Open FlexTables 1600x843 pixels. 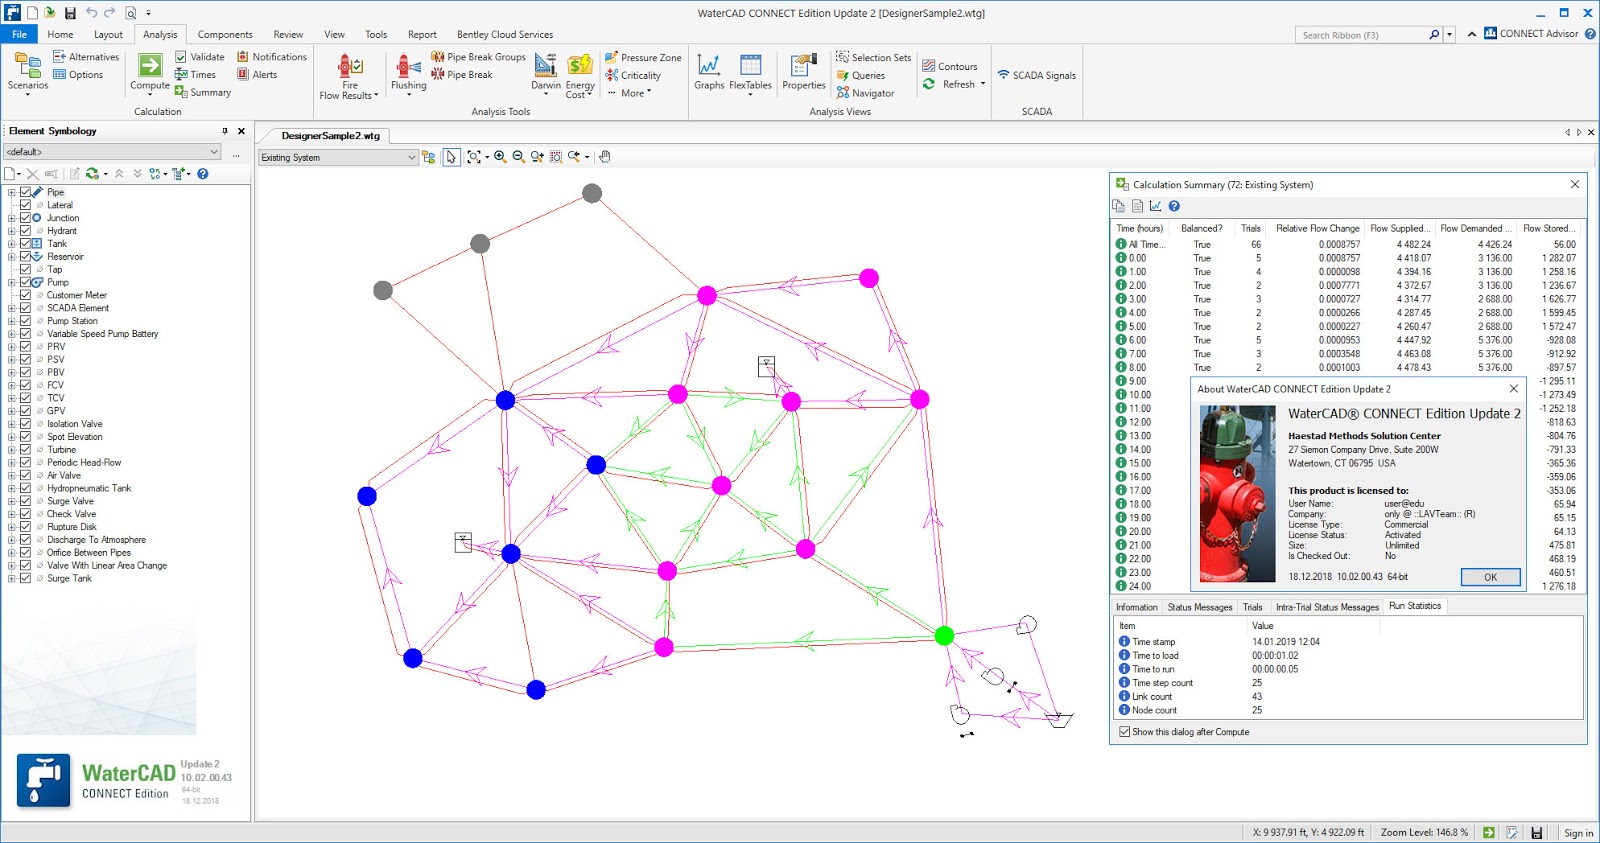pyautogui.click(x=750, y=73)
